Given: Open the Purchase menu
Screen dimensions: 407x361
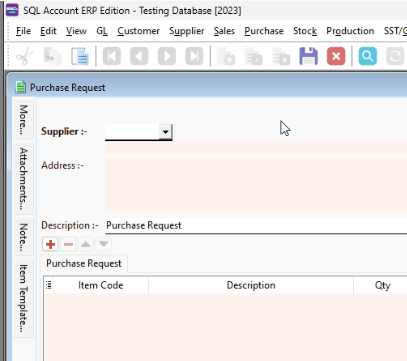Looking at the screenshot, I should click(x=264, y=31).
